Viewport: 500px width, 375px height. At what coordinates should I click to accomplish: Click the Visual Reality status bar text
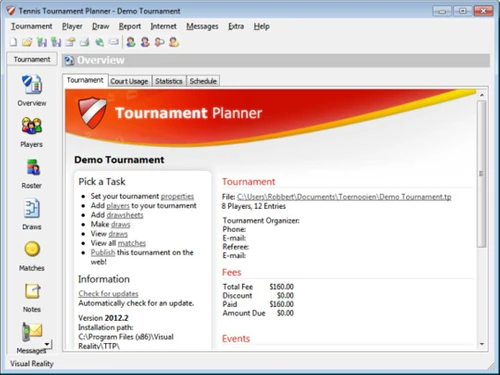[x=32, y=364]
